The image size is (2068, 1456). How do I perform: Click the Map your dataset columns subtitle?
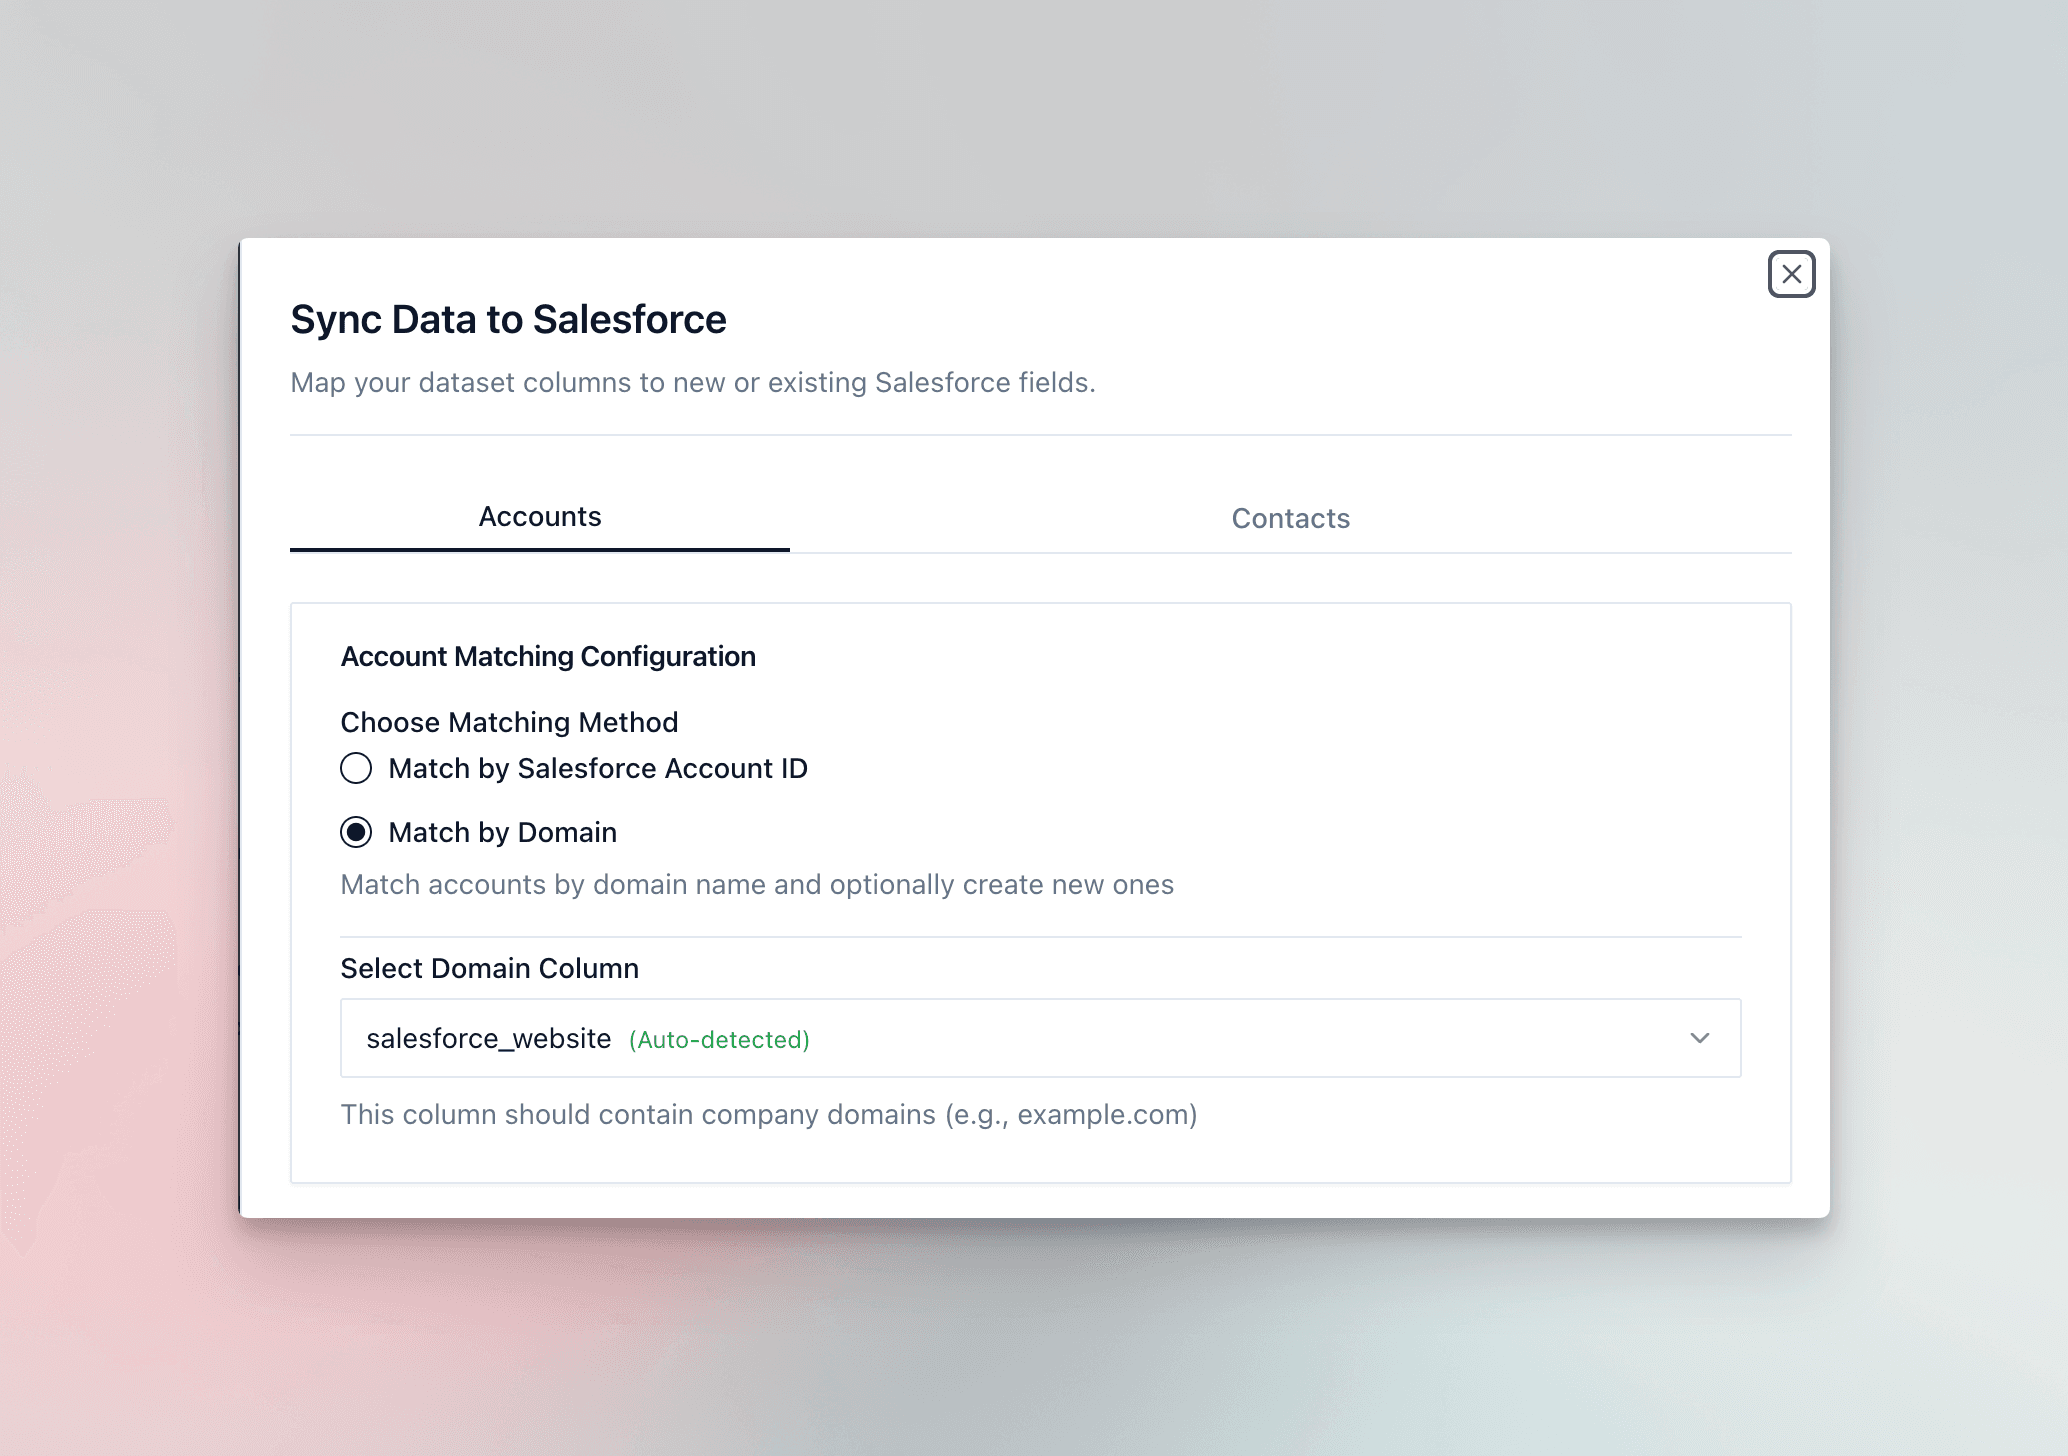(693, 383)
